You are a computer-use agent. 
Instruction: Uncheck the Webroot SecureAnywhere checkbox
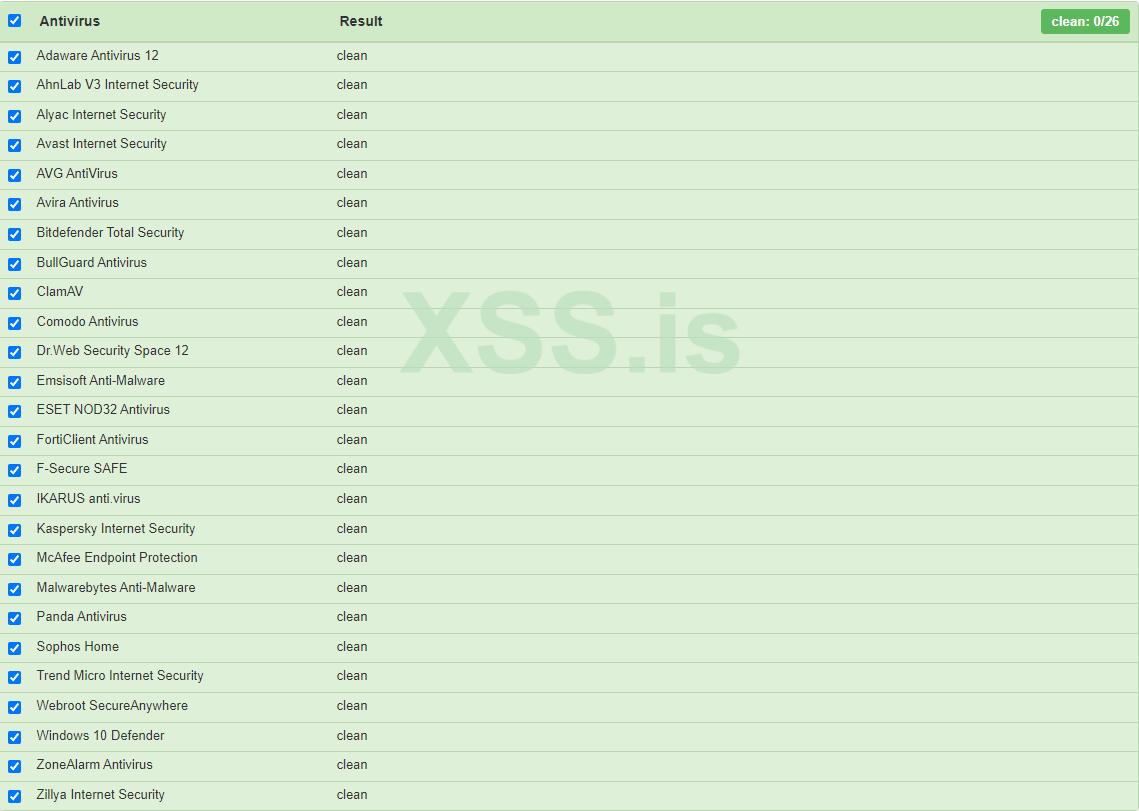pos(14,707)
